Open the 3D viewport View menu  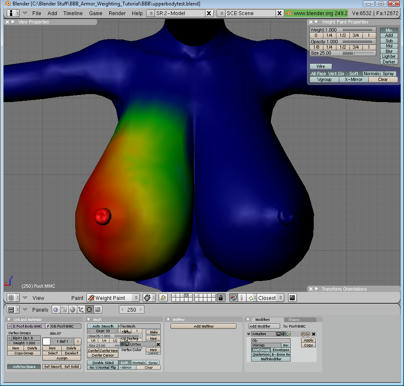click(x=38, y=298)
